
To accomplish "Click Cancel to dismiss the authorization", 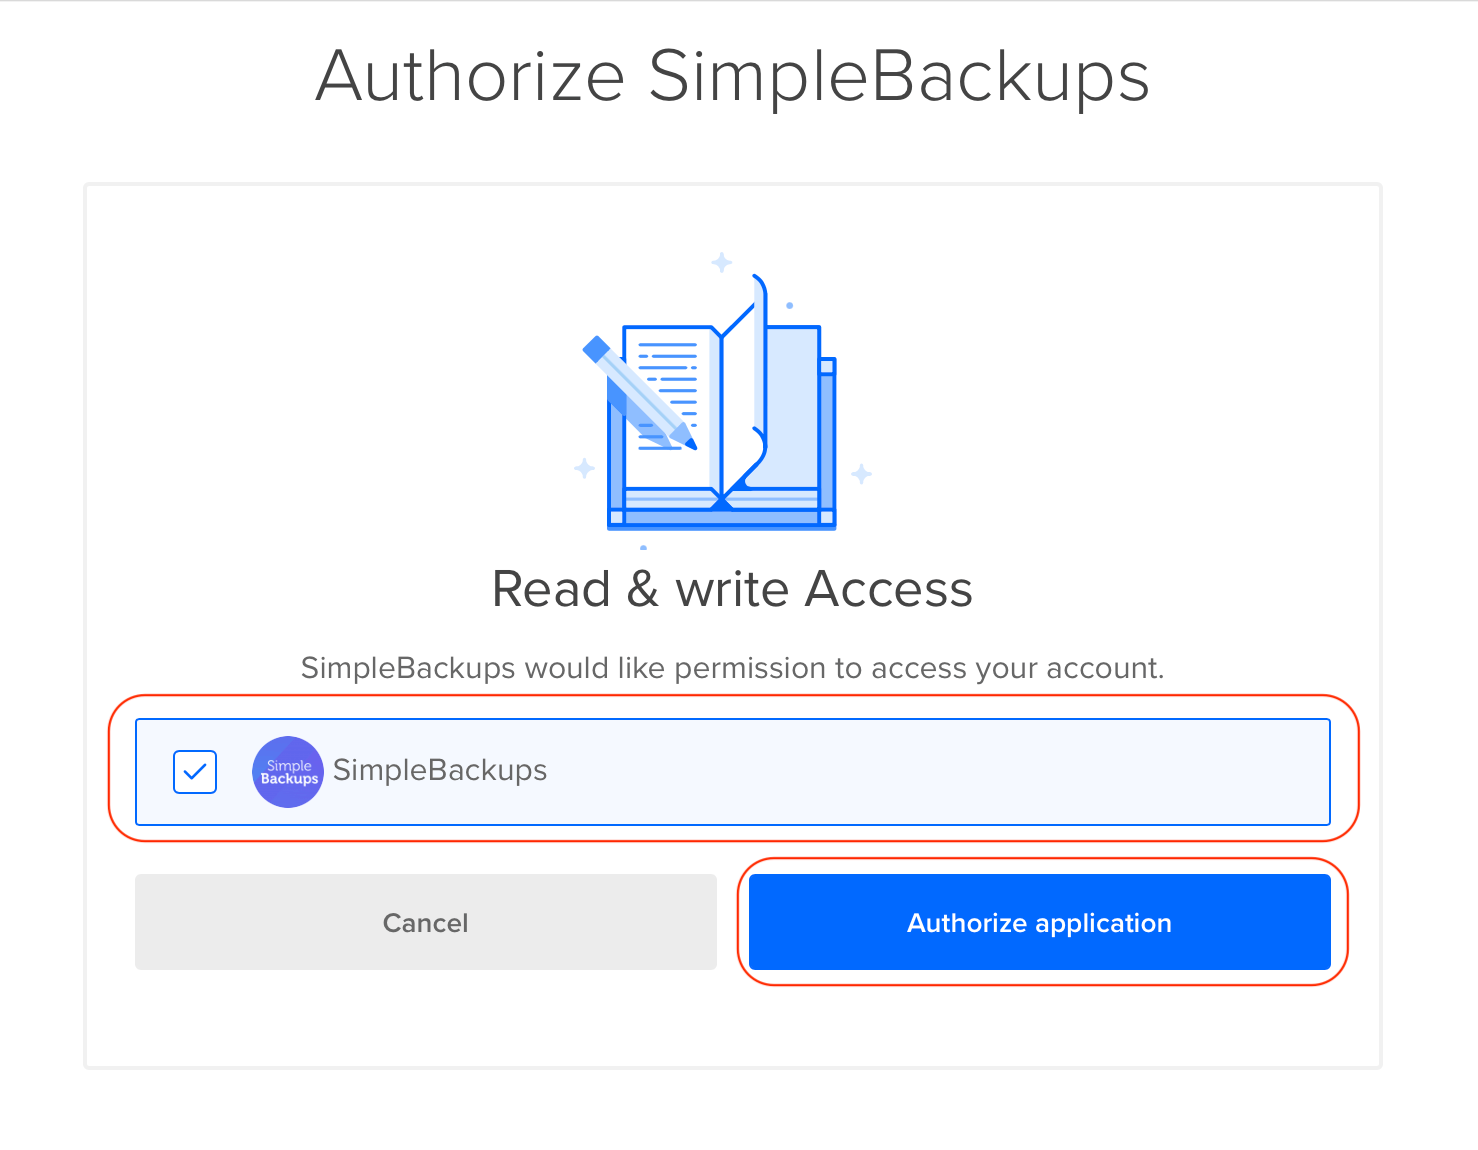I will [425, 922].
